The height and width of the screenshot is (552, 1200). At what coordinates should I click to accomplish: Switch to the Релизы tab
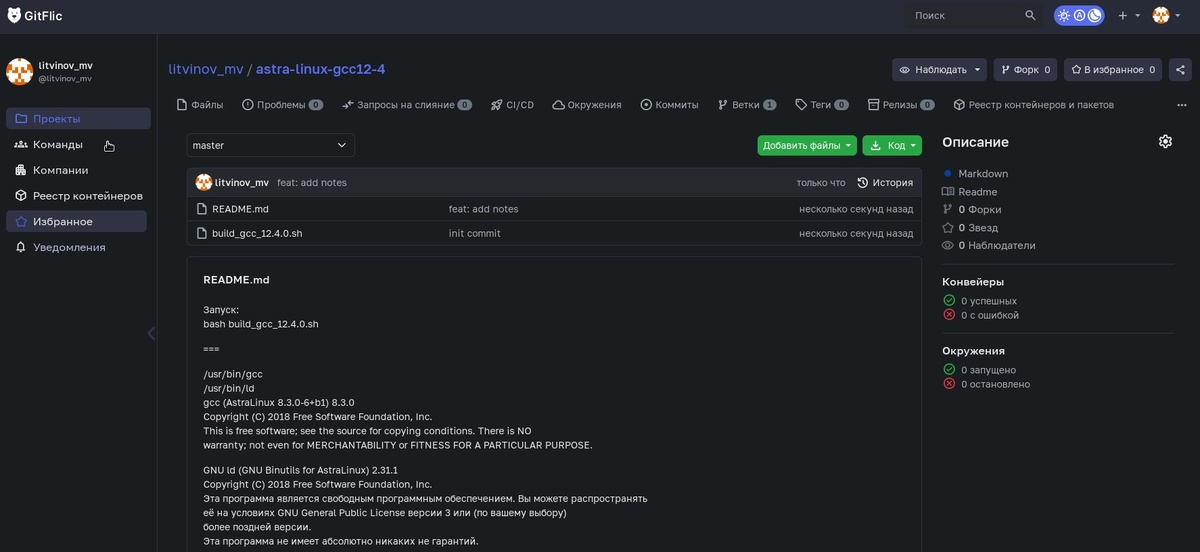coord(901,105)
